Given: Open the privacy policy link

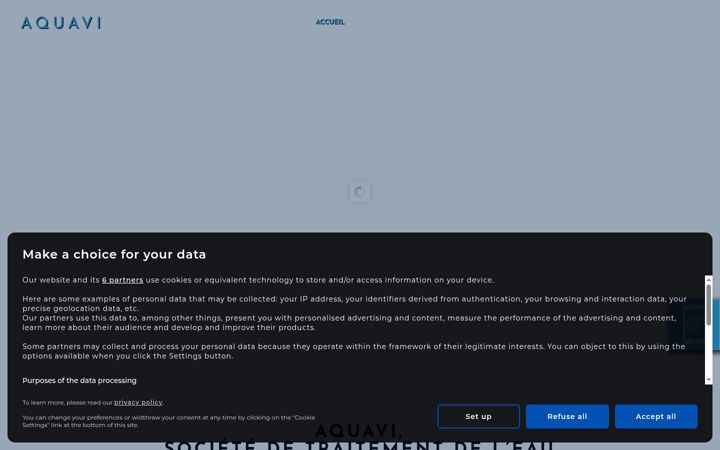Looking at the screenshot, I should pos(138,403).
